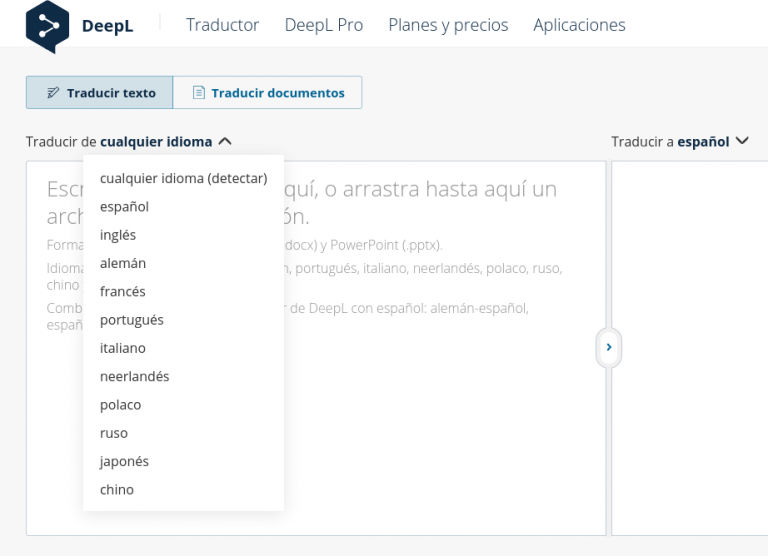
Task: Click the arrow icon between translation panels
Action: click(x=609, y=347)
